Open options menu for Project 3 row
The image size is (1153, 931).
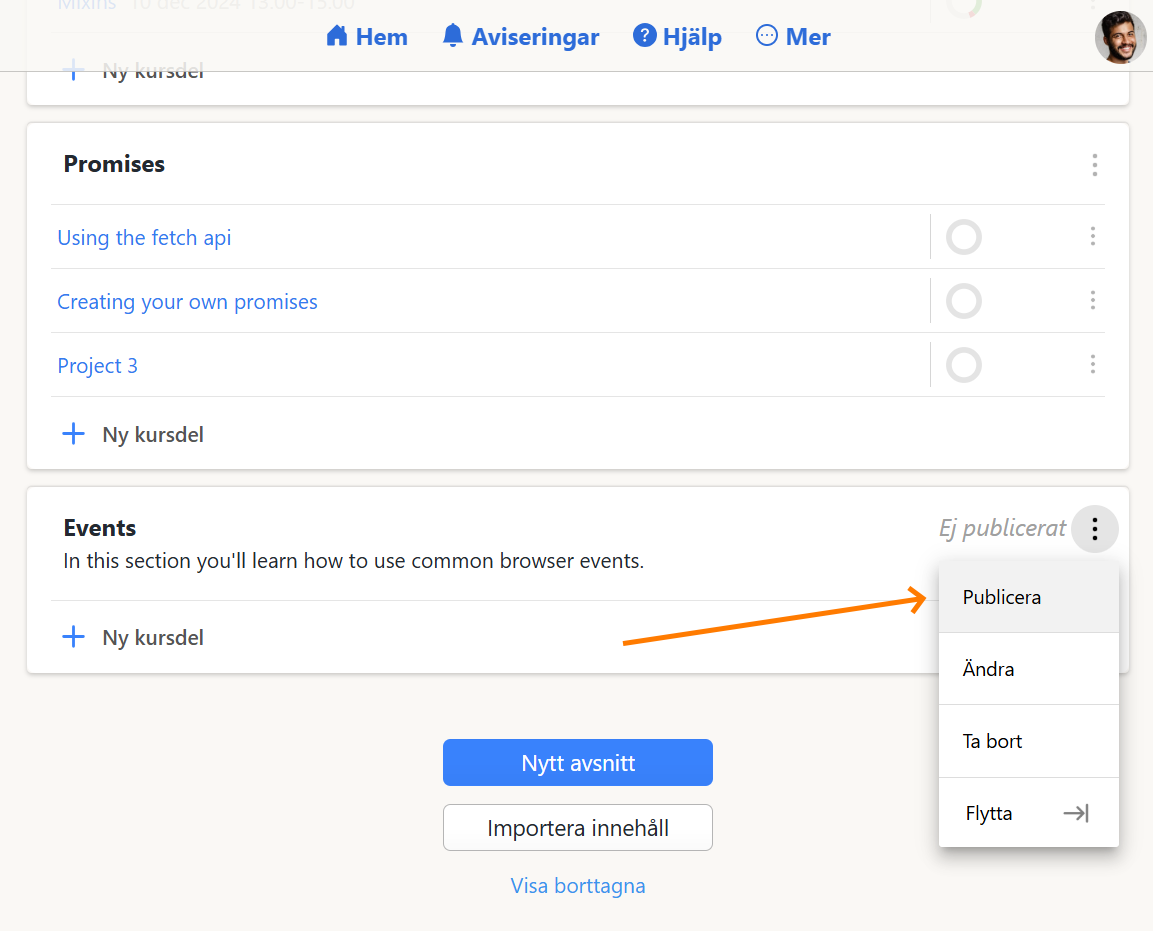coord(1092,365)
